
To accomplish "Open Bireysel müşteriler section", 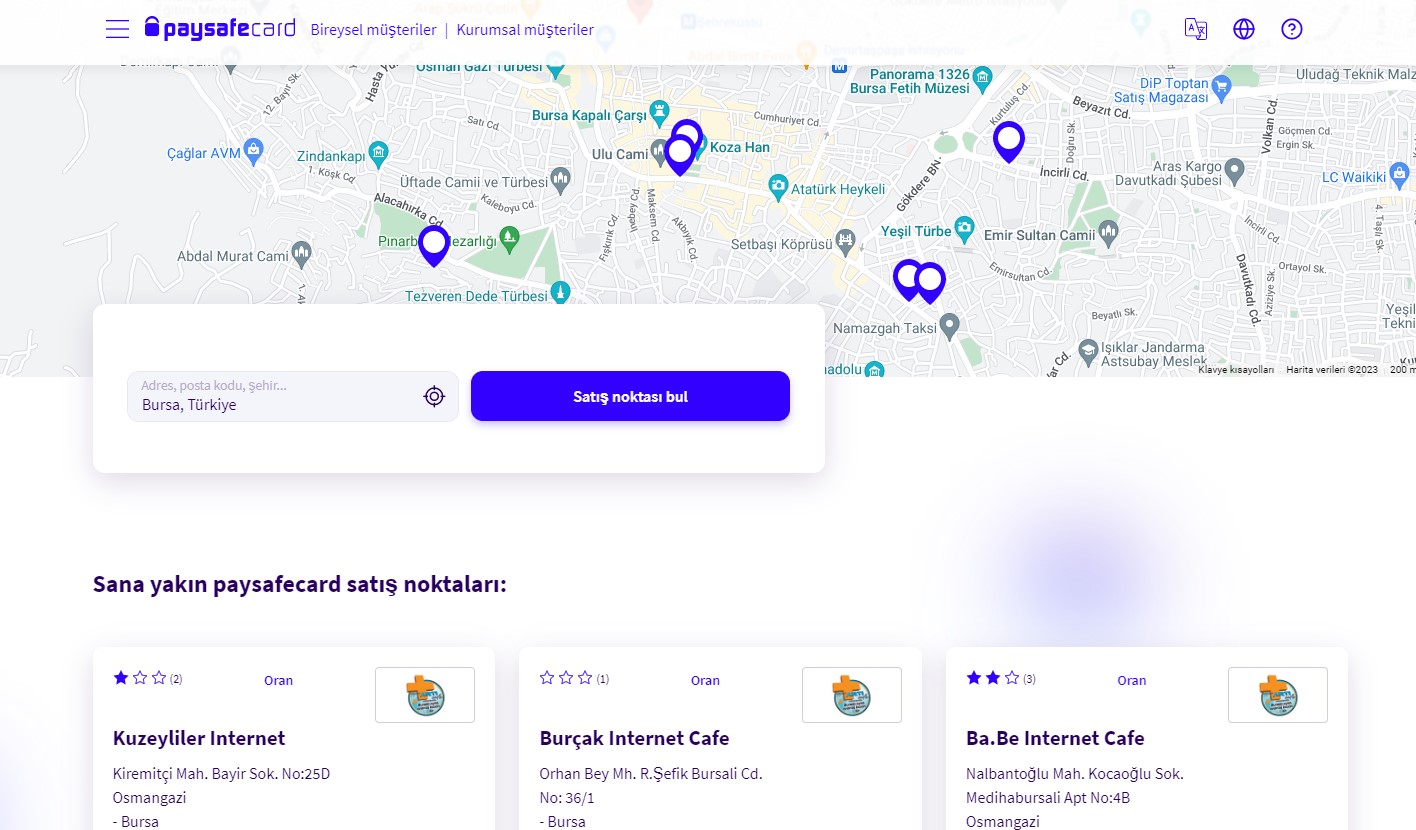I will tap(373, 30).
